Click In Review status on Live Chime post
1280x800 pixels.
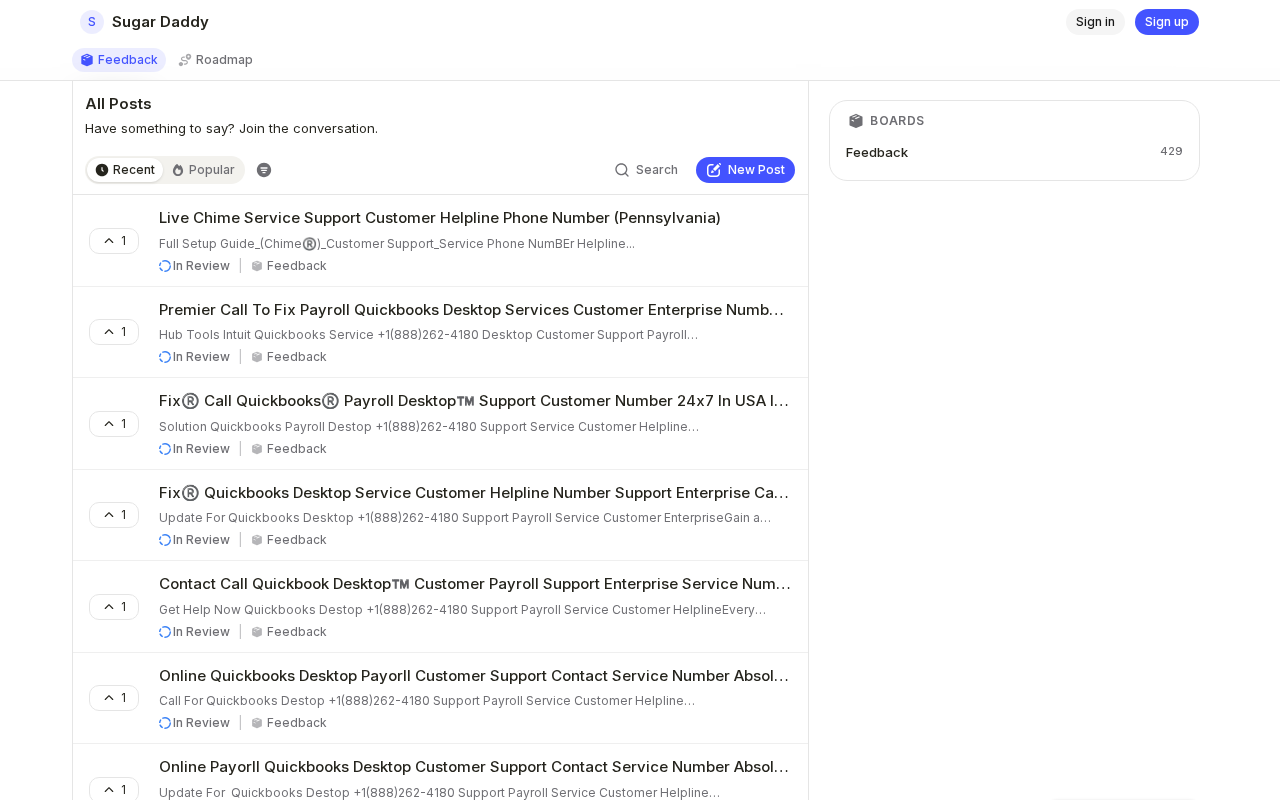194,266
